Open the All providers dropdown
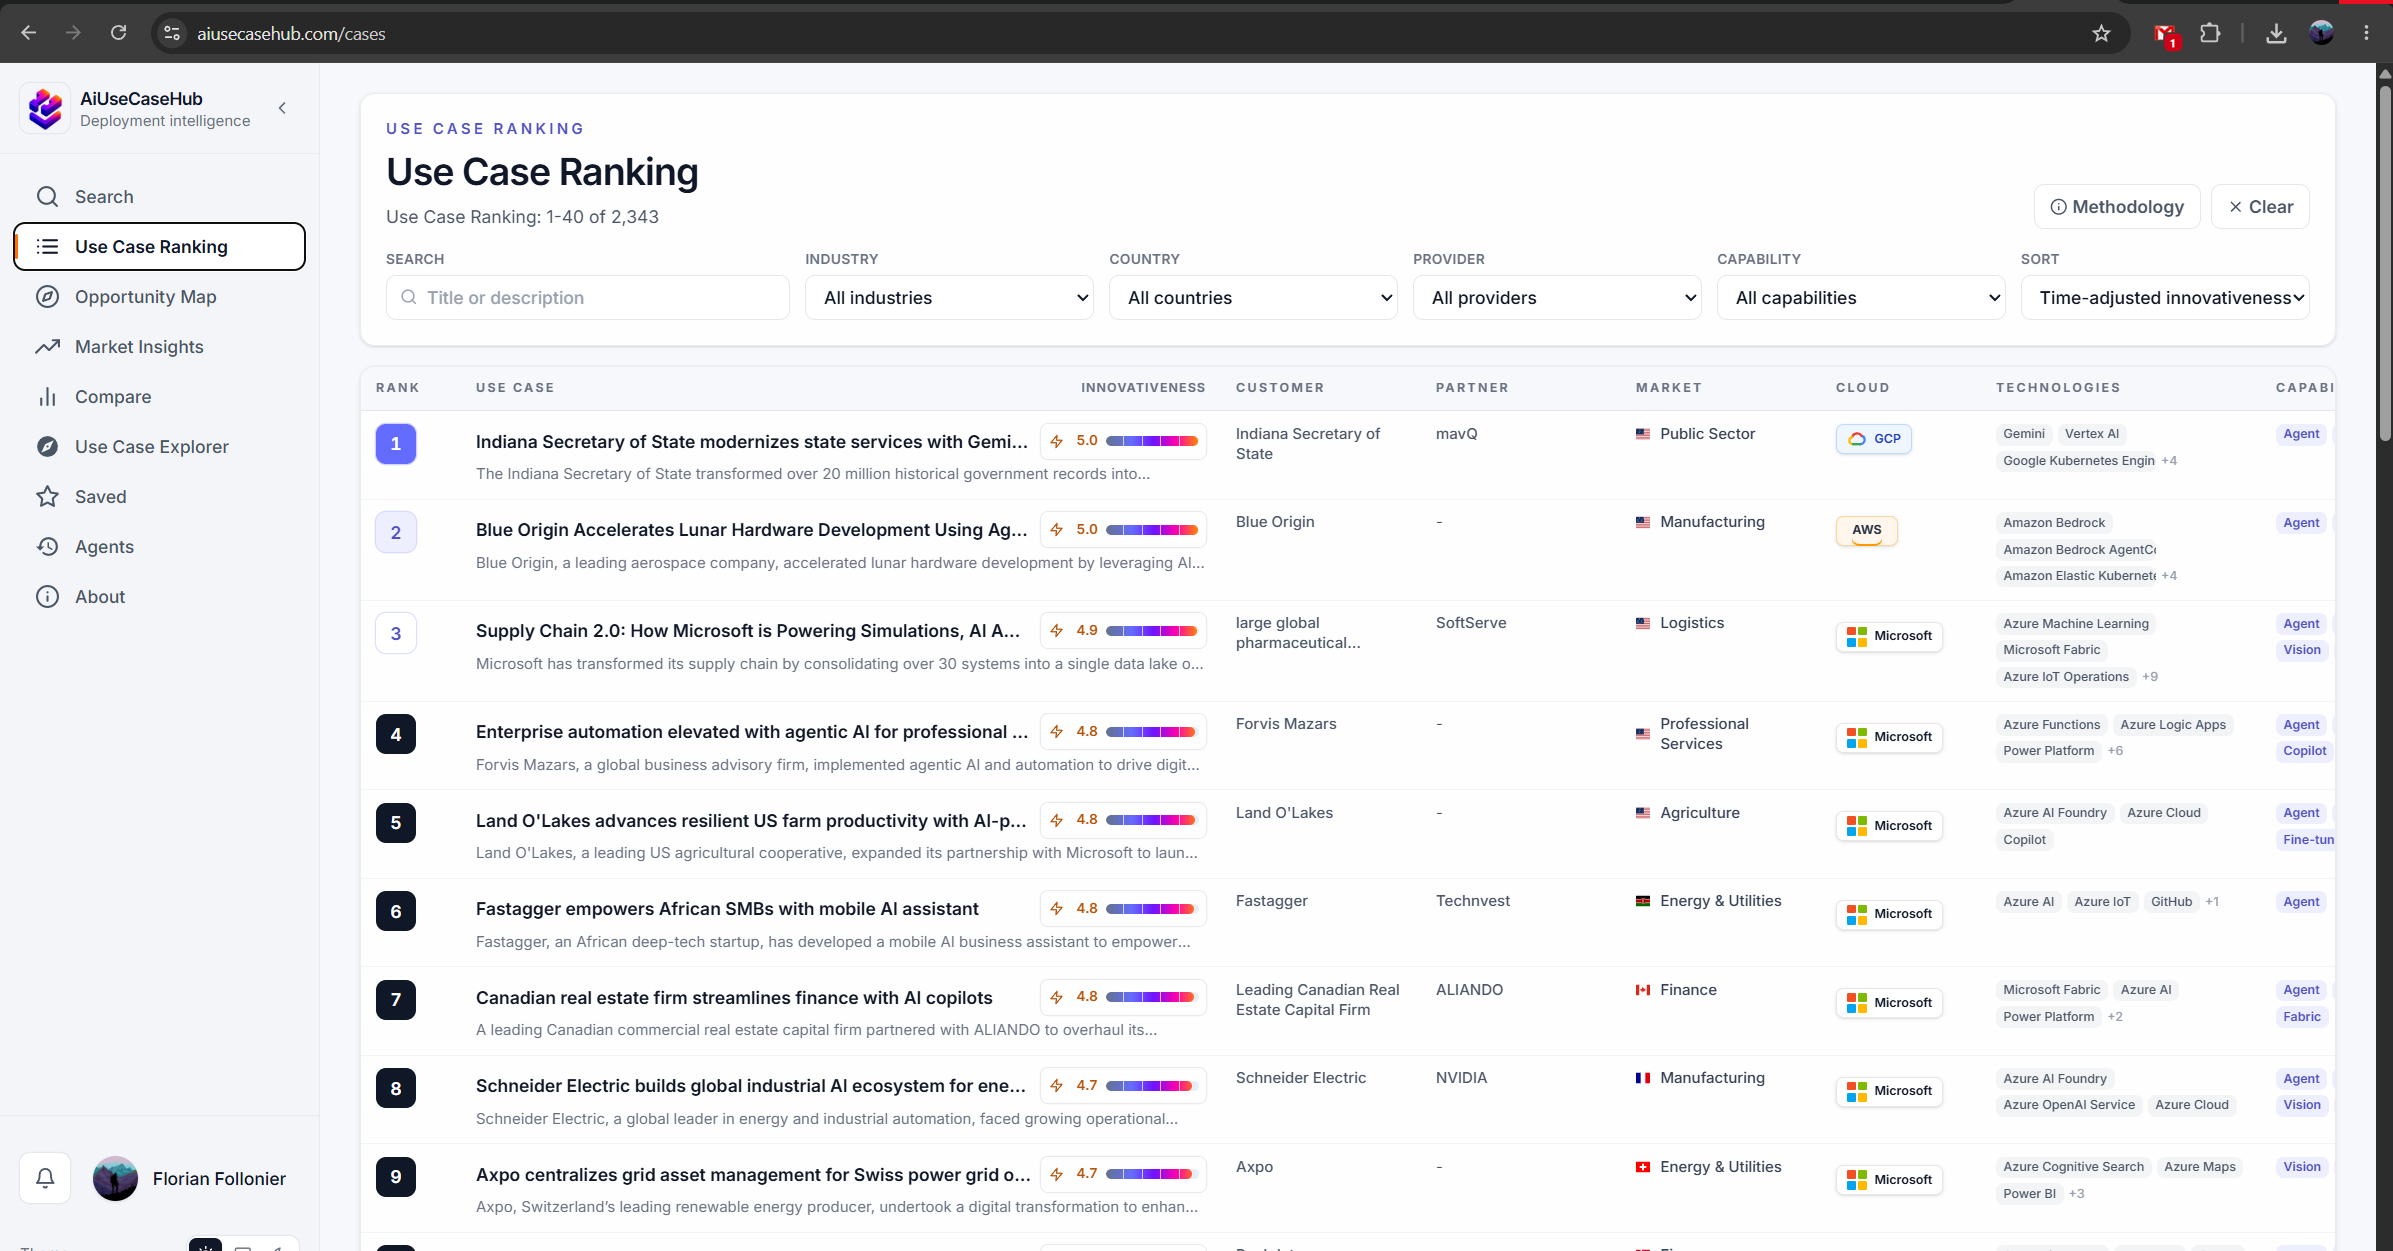The image size is (2393, 1251). click(x=1557, y=298)
